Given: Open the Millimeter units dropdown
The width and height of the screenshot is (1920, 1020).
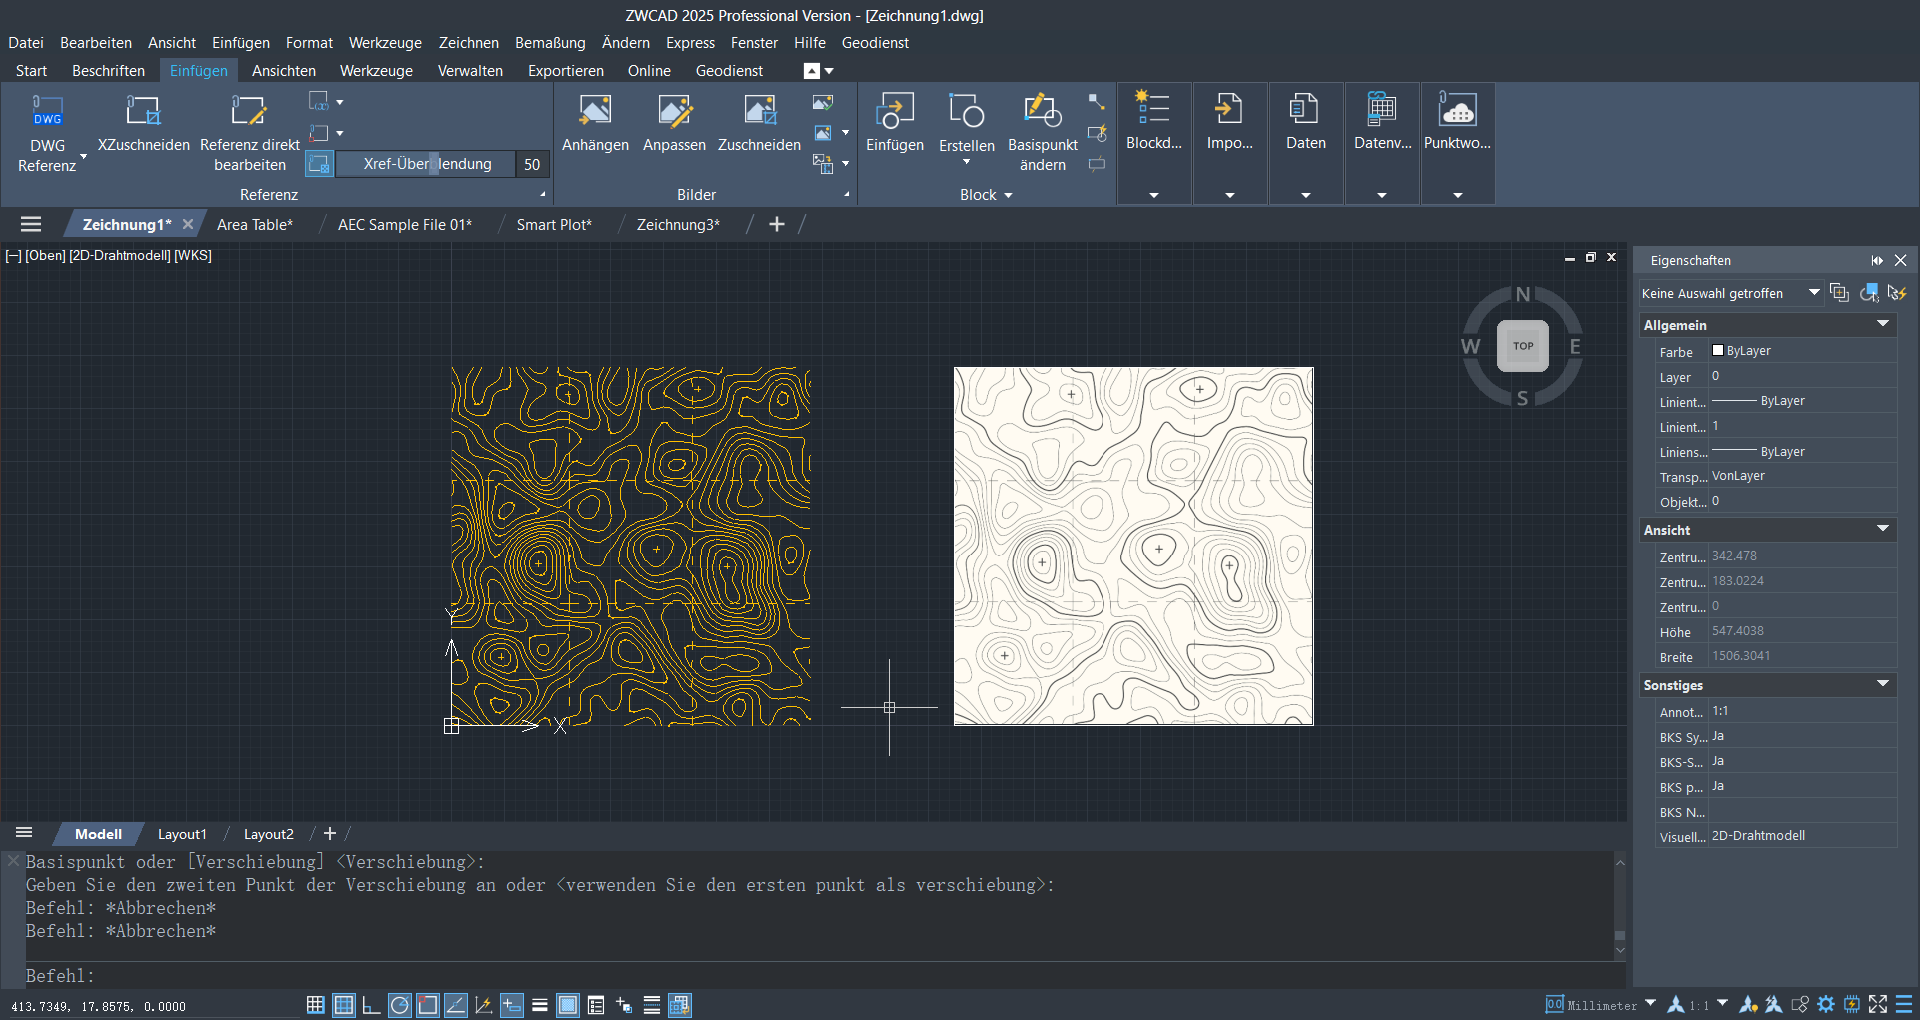Looking at the screenshot, I should tap(1650, 1004).
